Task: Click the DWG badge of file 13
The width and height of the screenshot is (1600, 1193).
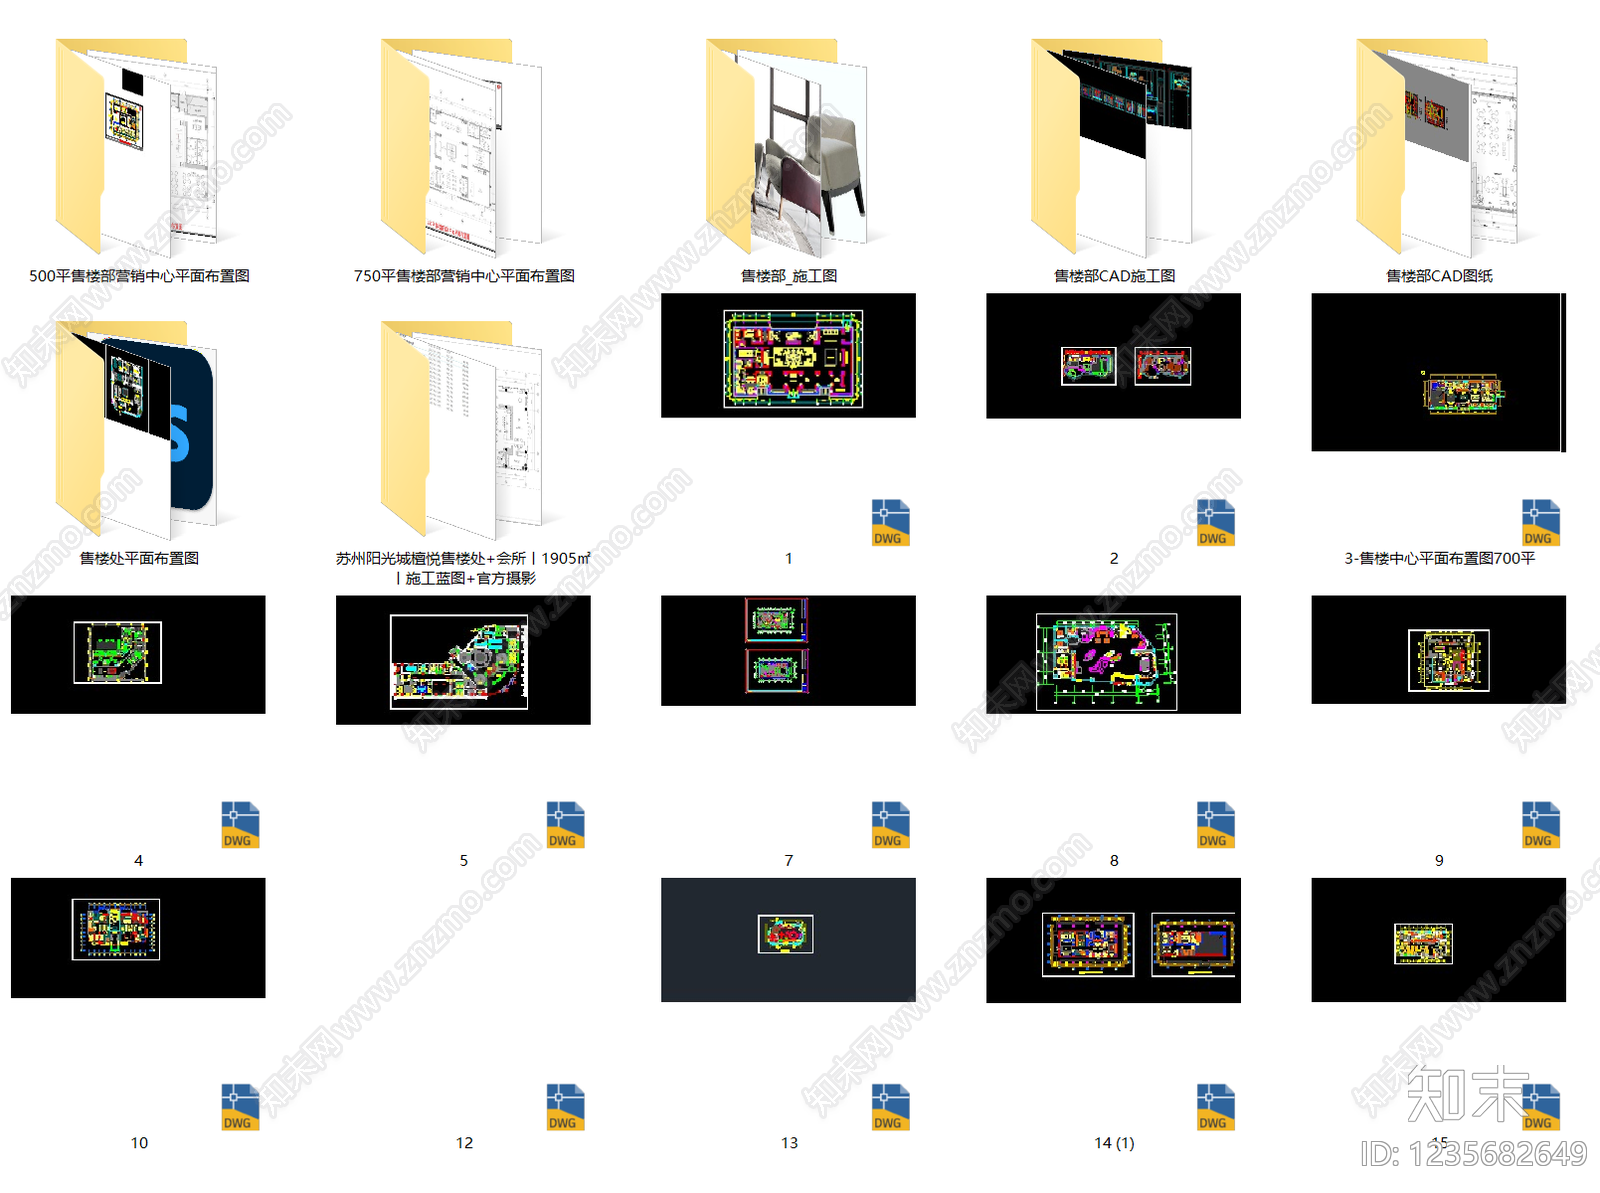Action: tap(890, 1107)
